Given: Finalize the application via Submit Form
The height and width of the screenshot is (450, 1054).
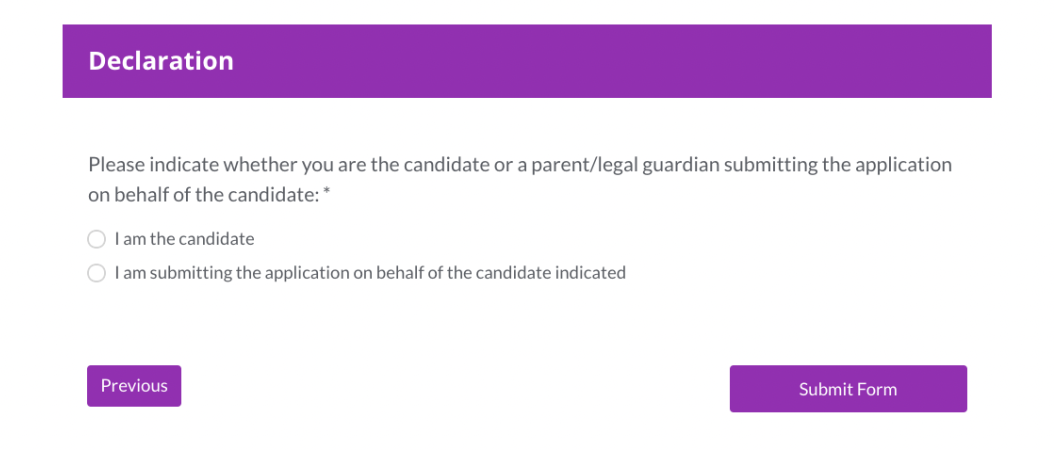Looking at the screenshot, I should [848, 389].
